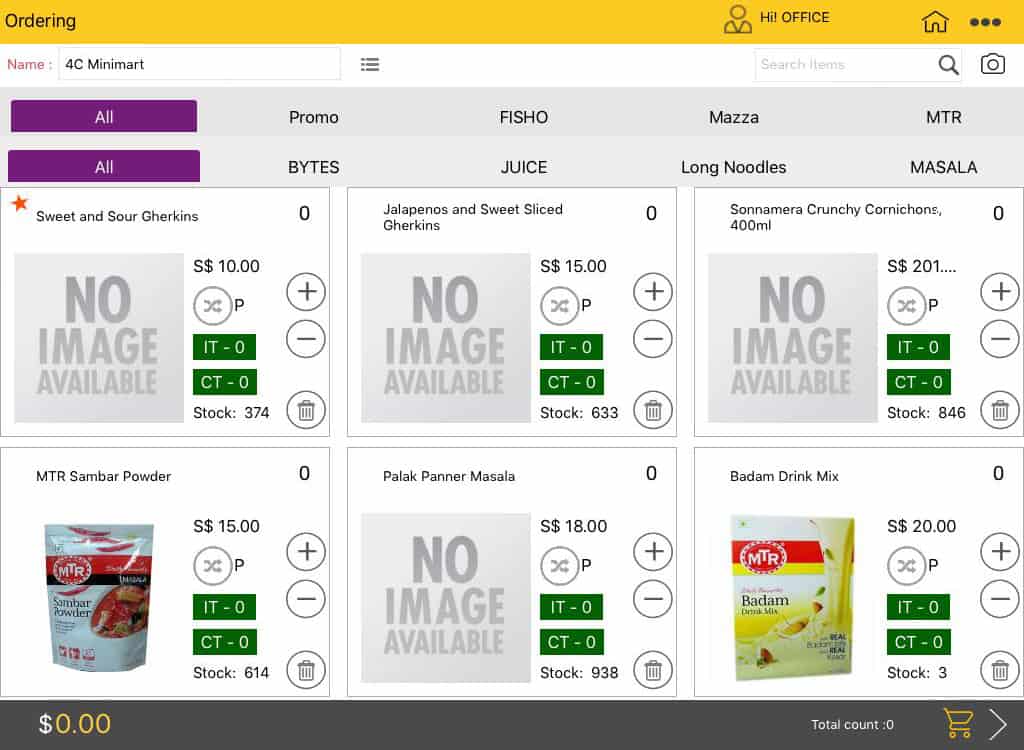The image size is (1024, 750).
Task: Tap CT - 0 button for Badam Drink Mix
Action: click(x=918, y=642)
